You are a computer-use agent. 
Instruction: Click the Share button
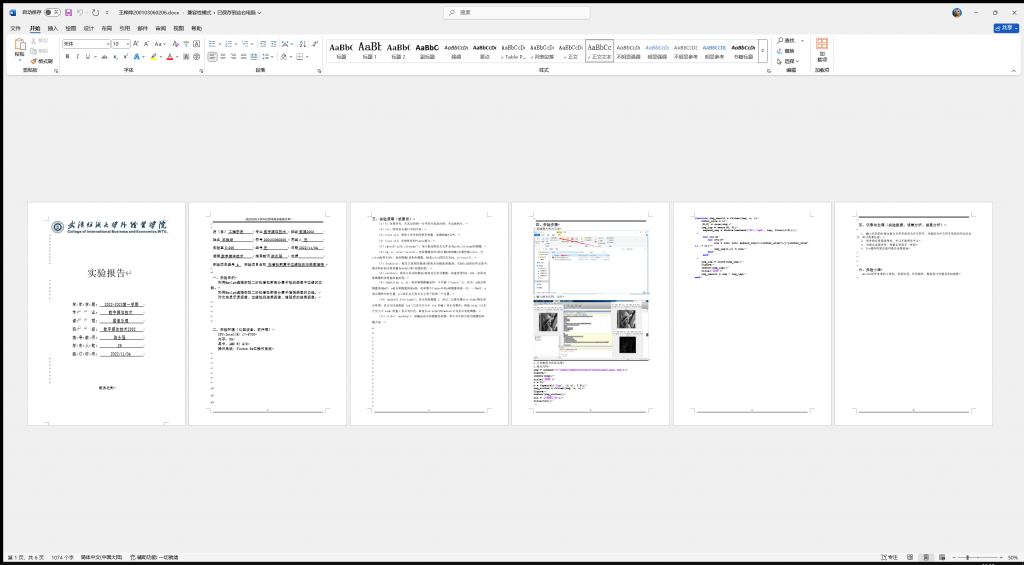tap(1004, 28)
